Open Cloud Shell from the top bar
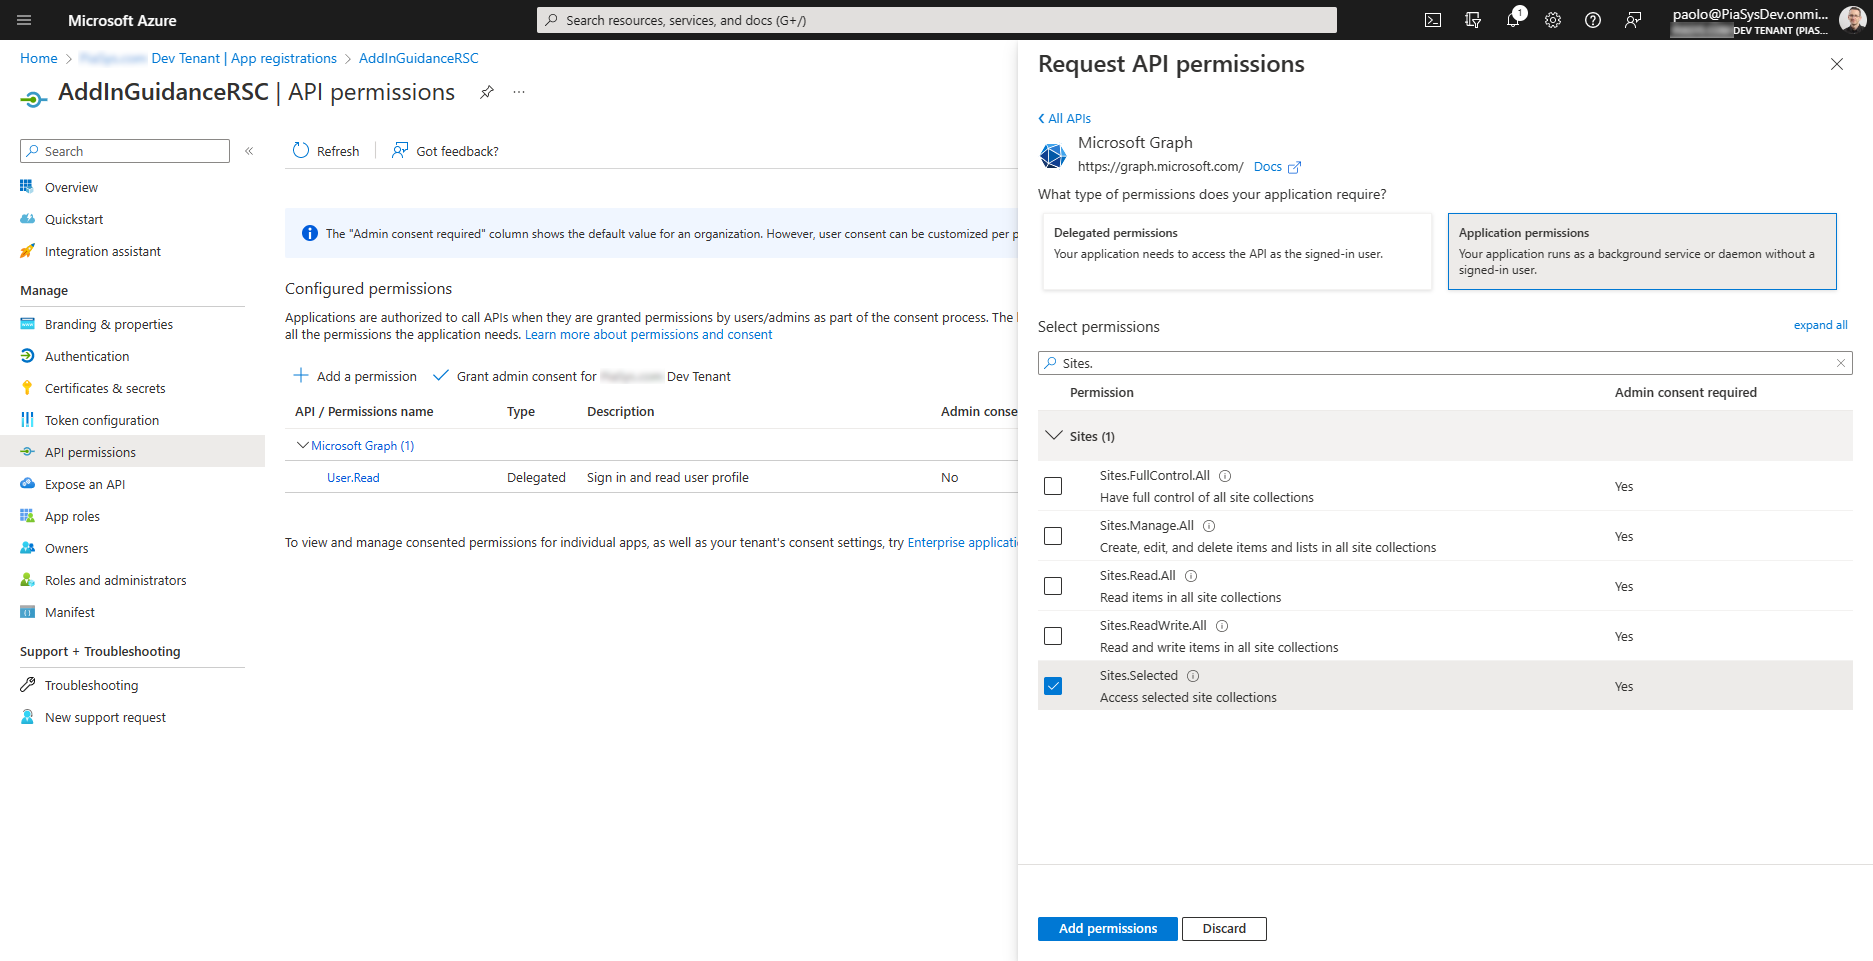Image resolution: width=1873 pixels, height=961 pixels. click(x=1432, y=19)
